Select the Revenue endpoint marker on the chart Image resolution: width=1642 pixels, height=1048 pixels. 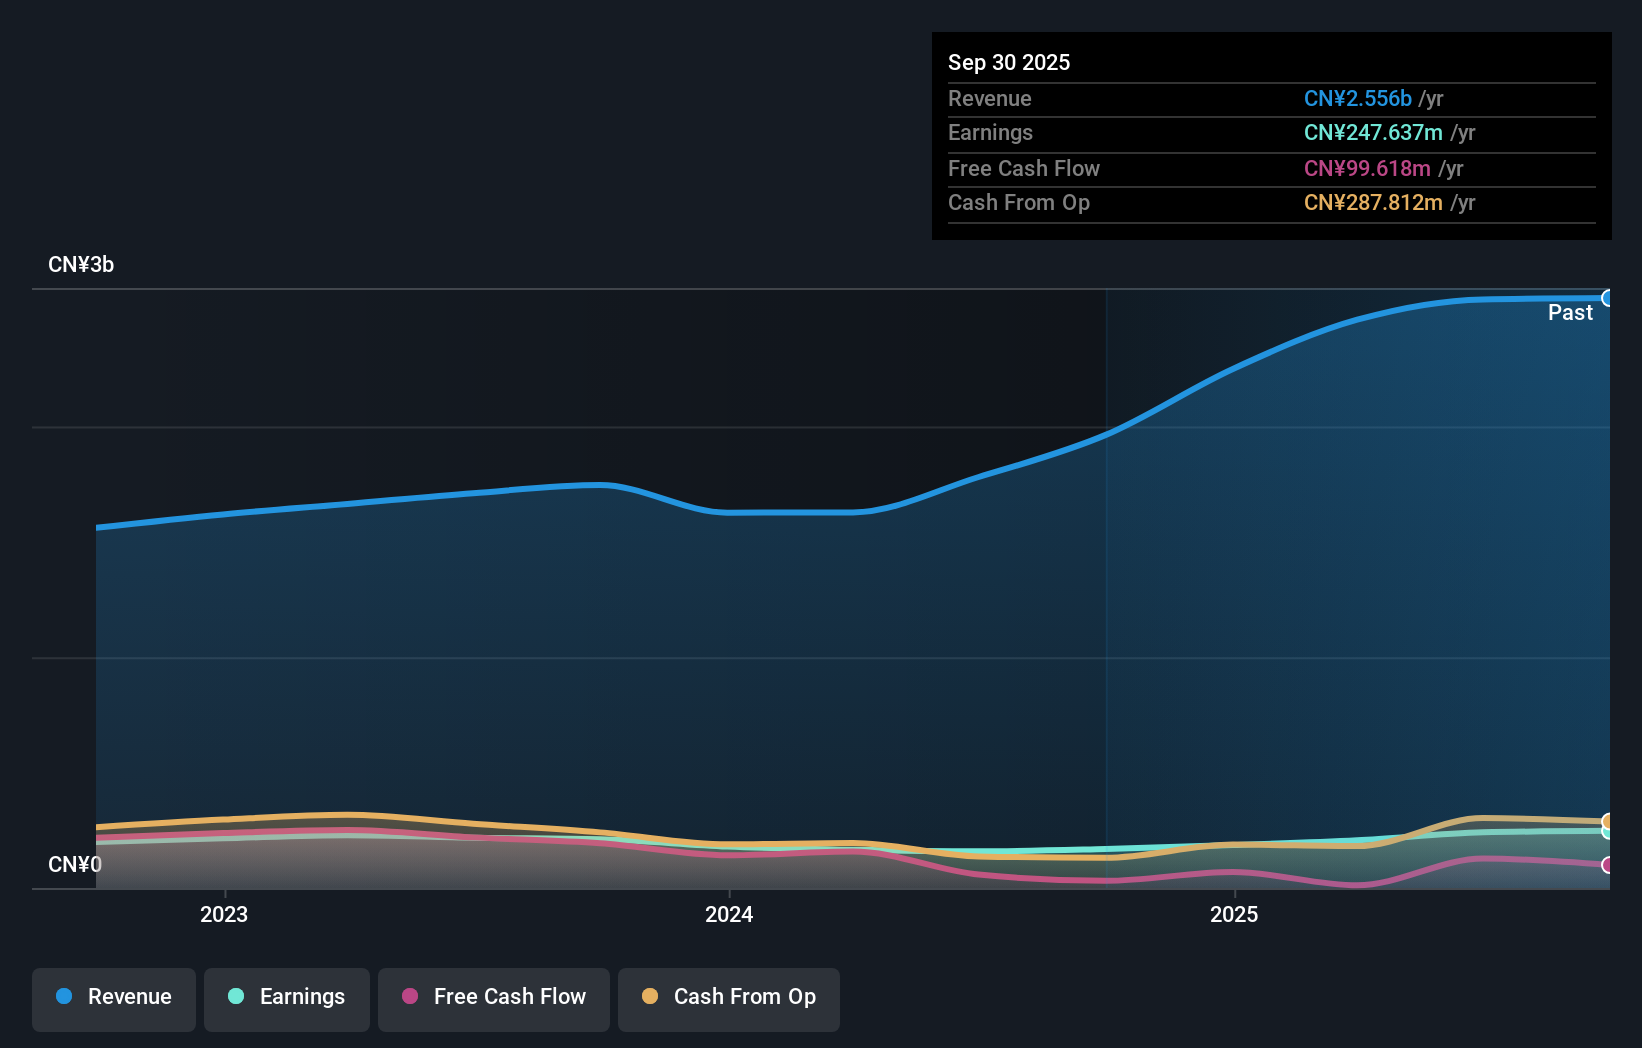click(1608, 298)
